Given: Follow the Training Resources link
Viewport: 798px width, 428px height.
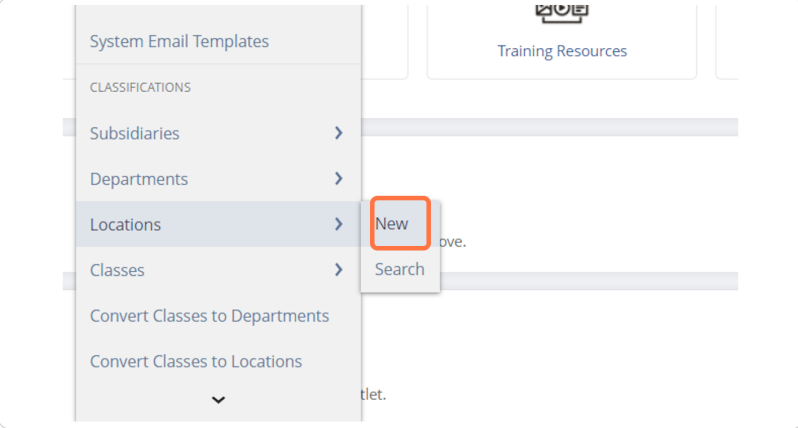Looking at the screenshot, I should point(562,51).
